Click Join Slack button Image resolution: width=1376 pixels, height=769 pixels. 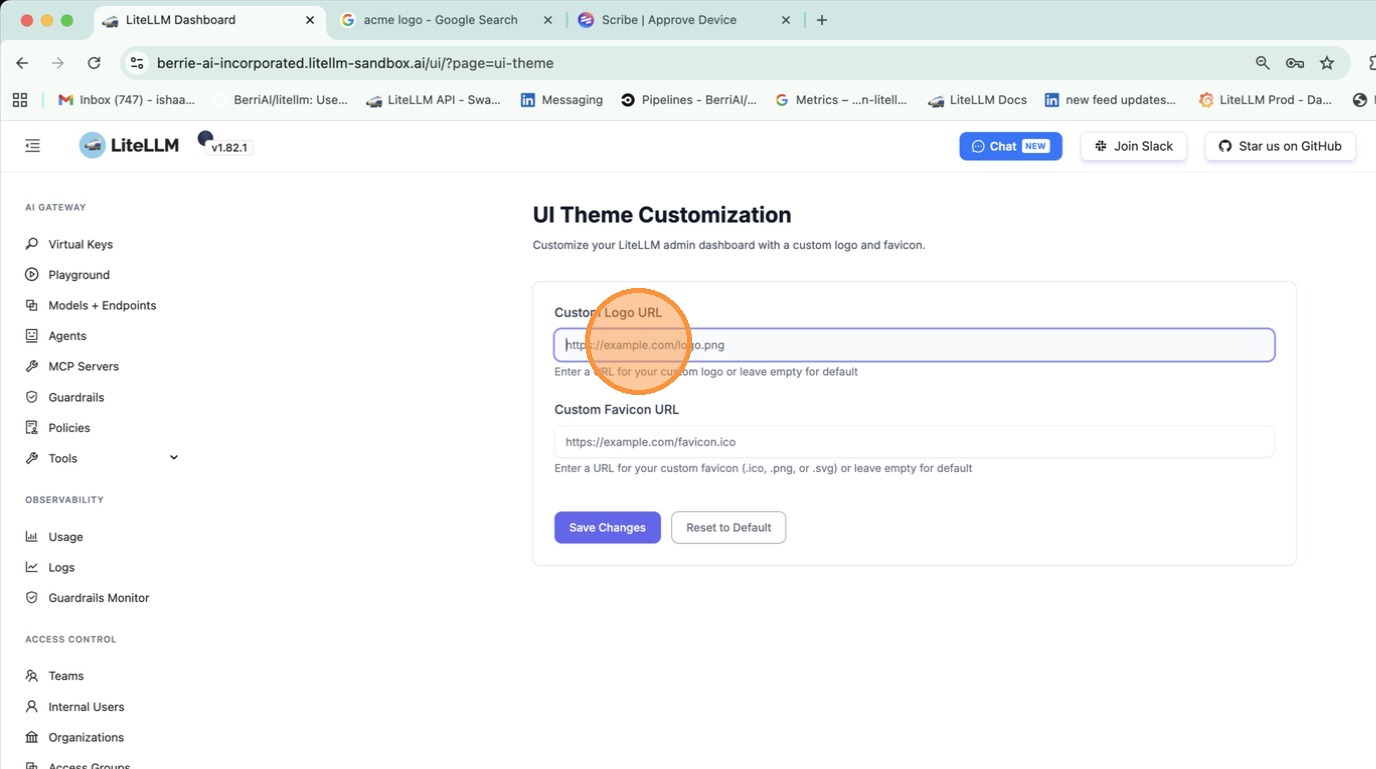click(1134, 146)
